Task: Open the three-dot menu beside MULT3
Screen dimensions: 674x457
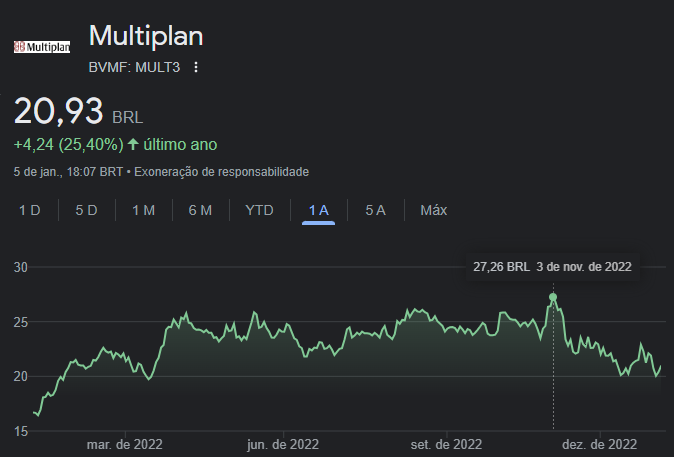Action: pos(196,67)
